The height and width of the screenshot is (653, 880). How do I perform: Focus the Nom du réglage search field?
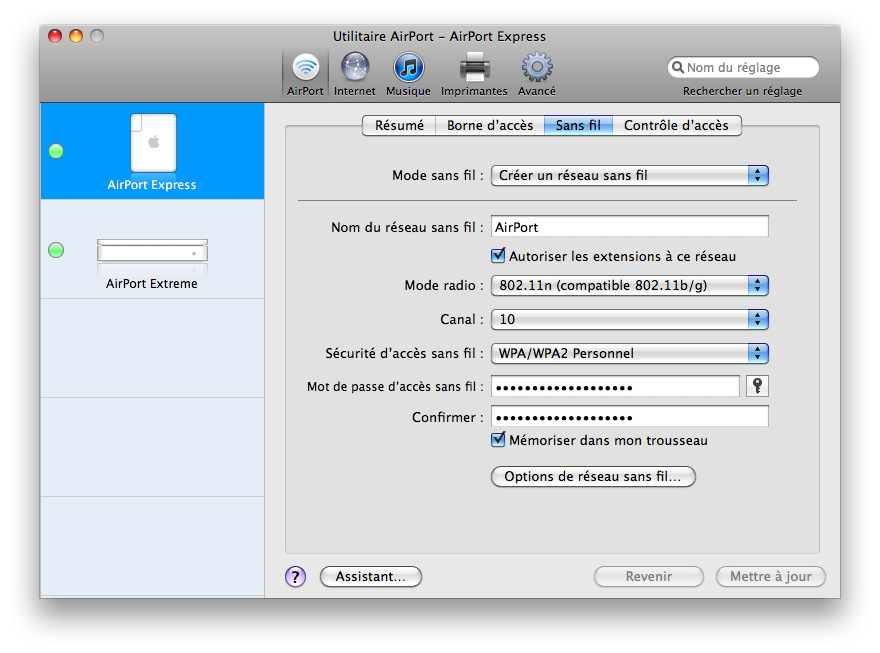[x=743, y=67]
